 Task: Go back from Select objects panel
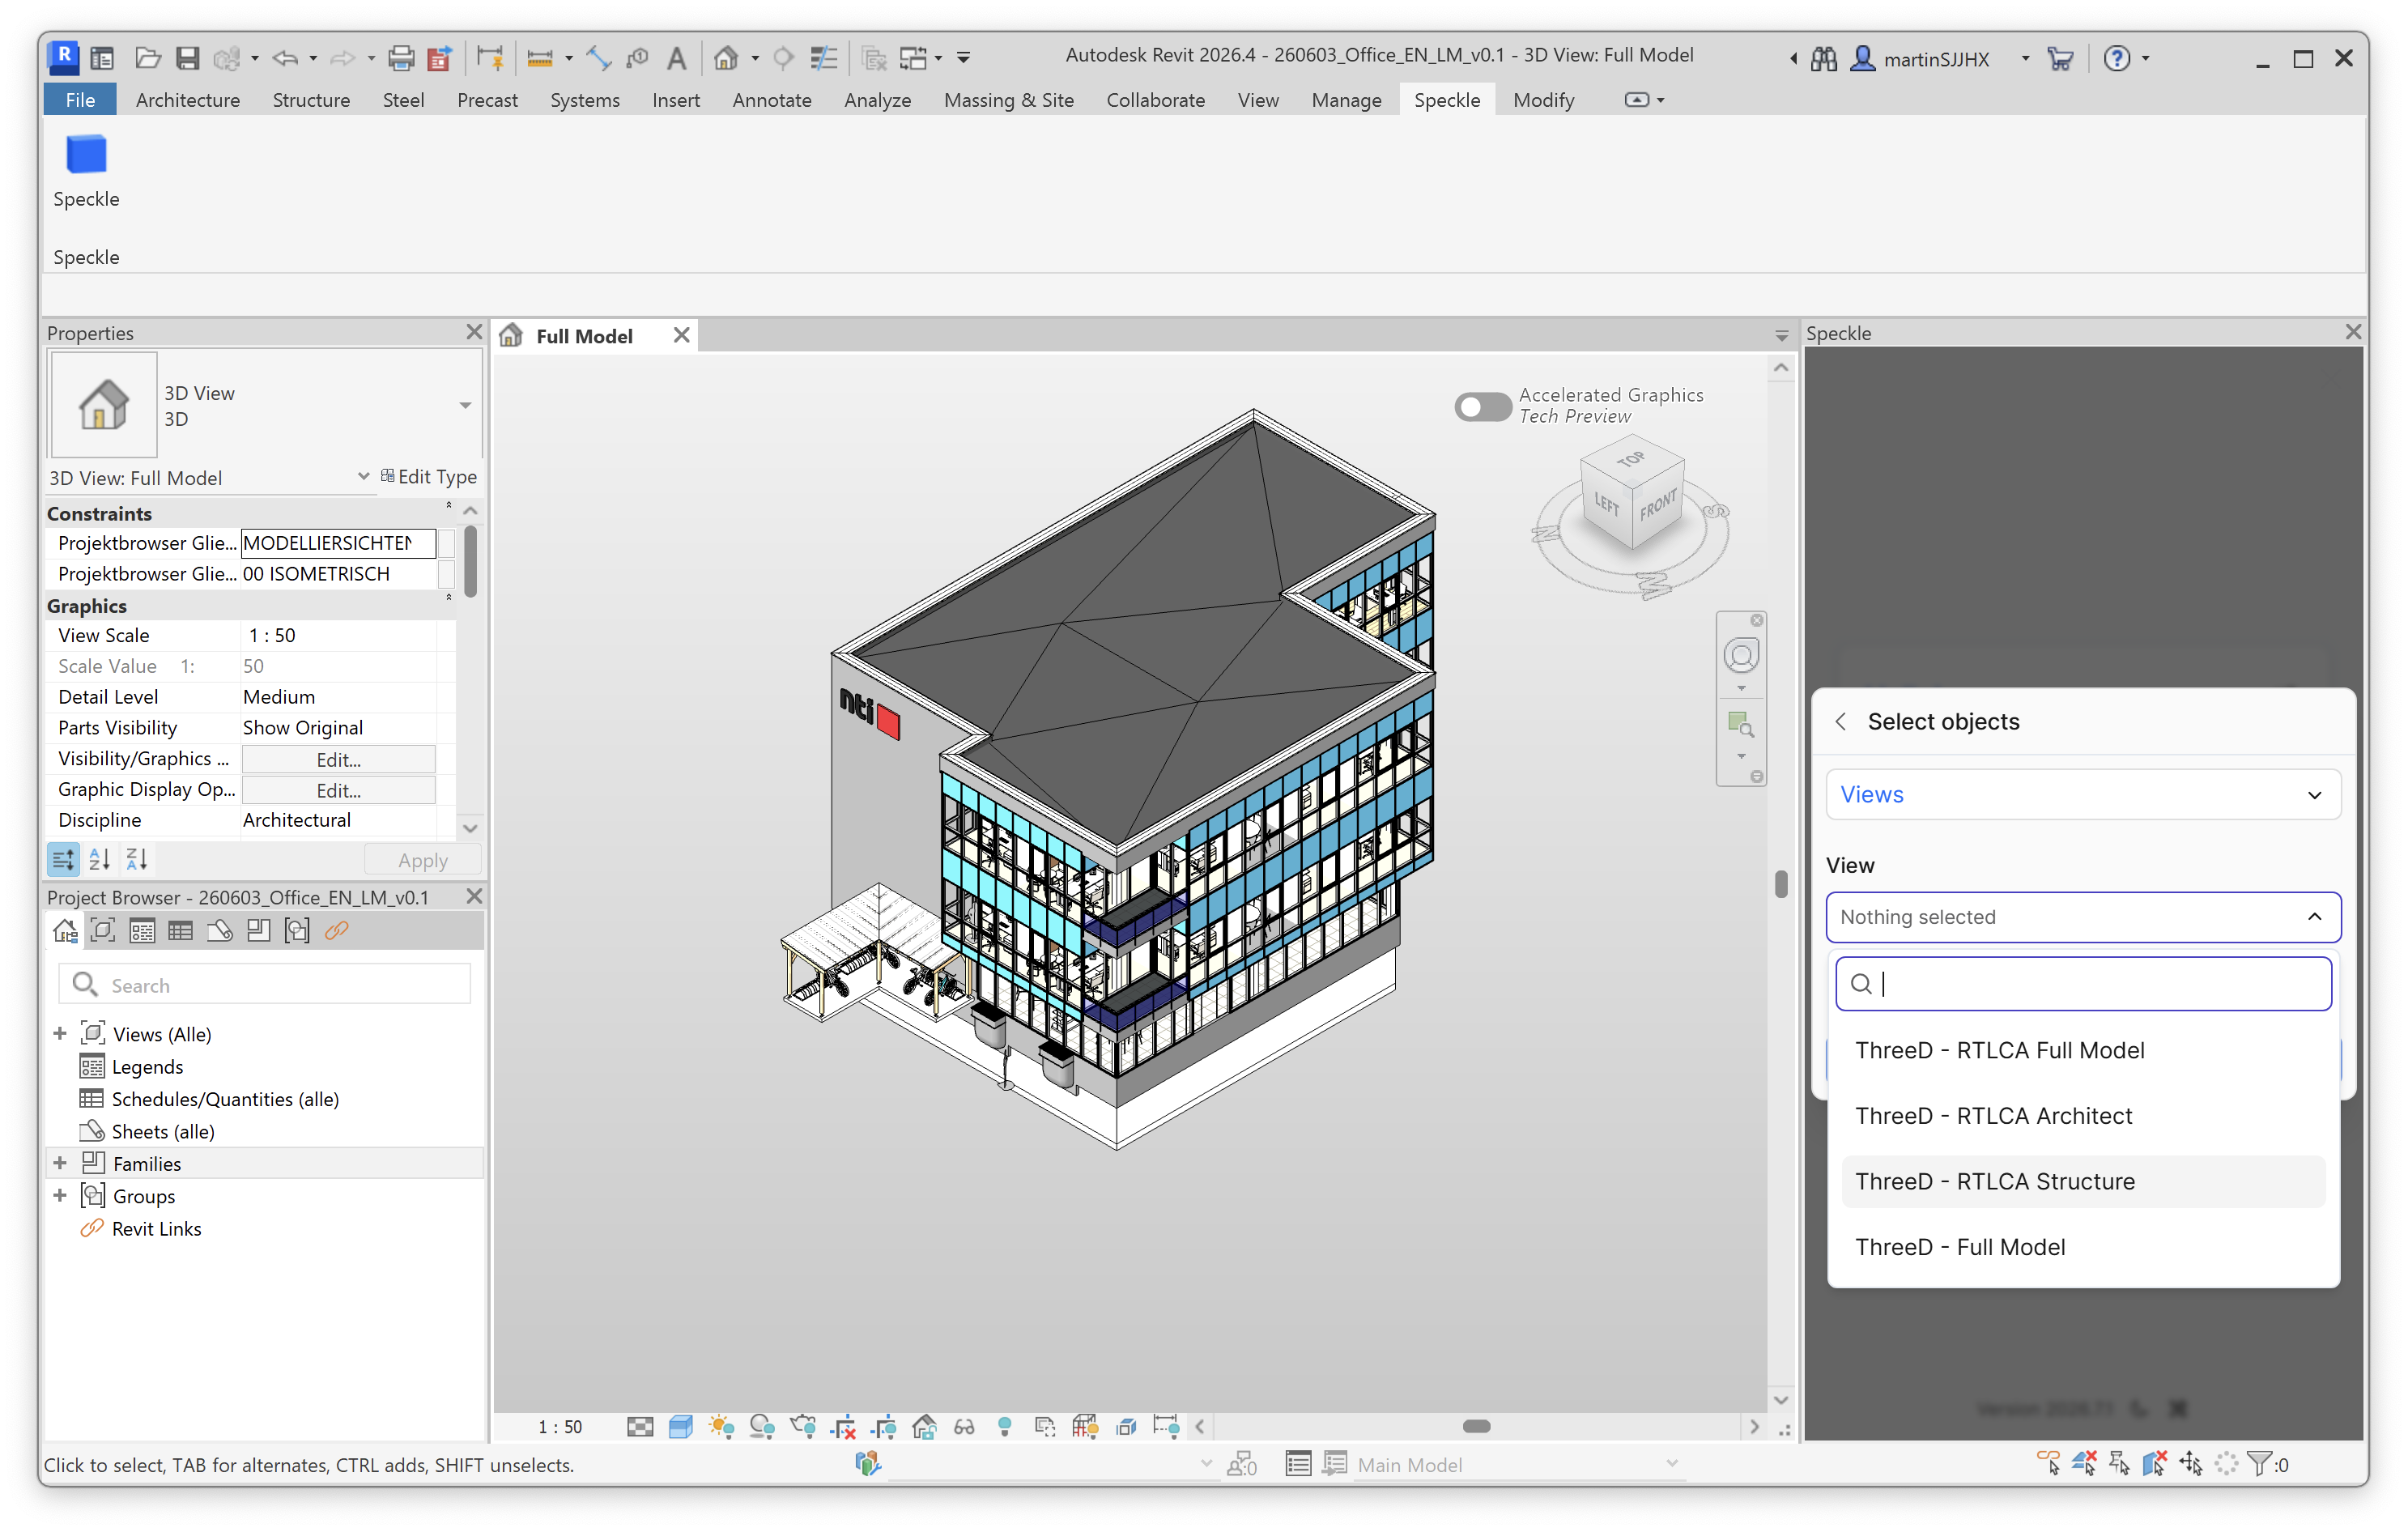[x=1840, y=721]
